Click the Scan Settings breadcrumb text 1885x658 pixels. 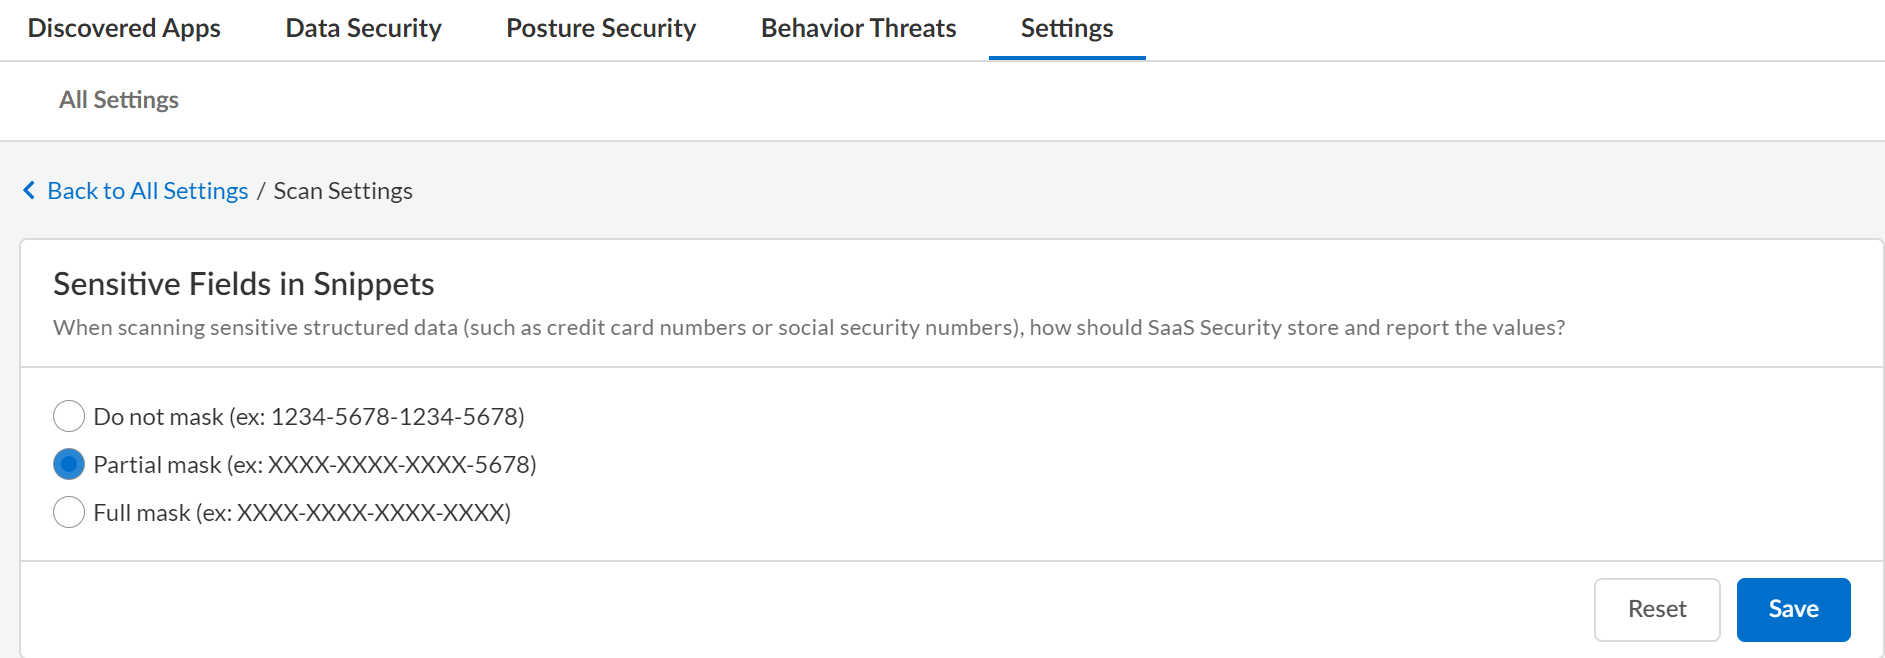pos(343,190)
